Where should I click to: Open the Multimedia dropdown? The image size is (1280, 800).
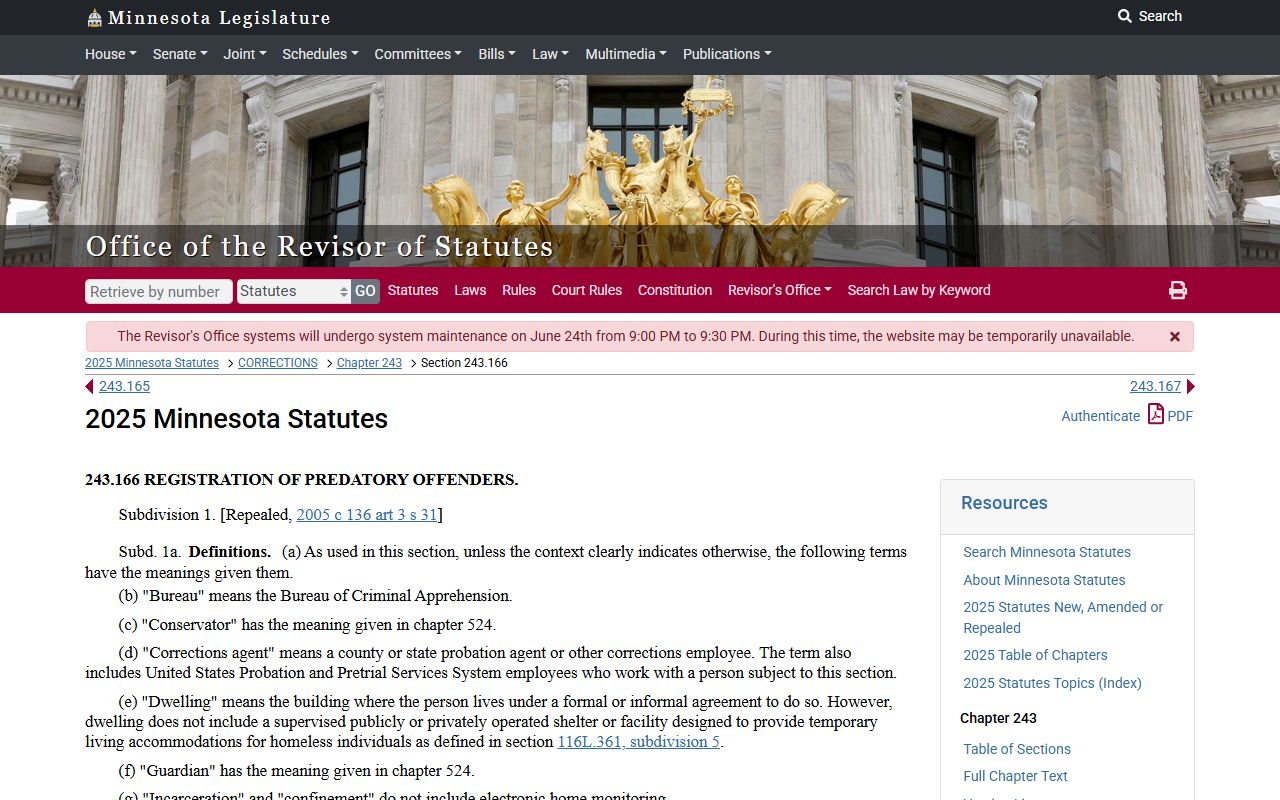[x=626, y=54]
